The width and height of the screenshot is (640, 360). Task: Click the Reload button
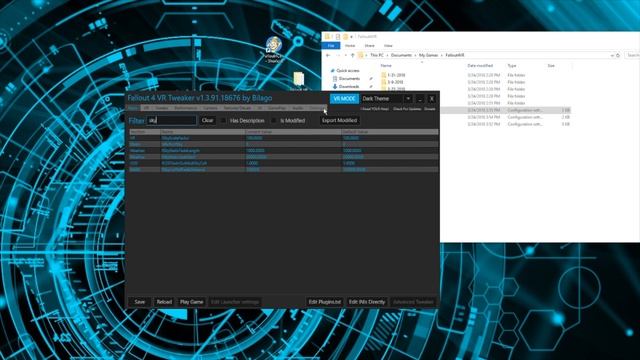tap(164, 302)
